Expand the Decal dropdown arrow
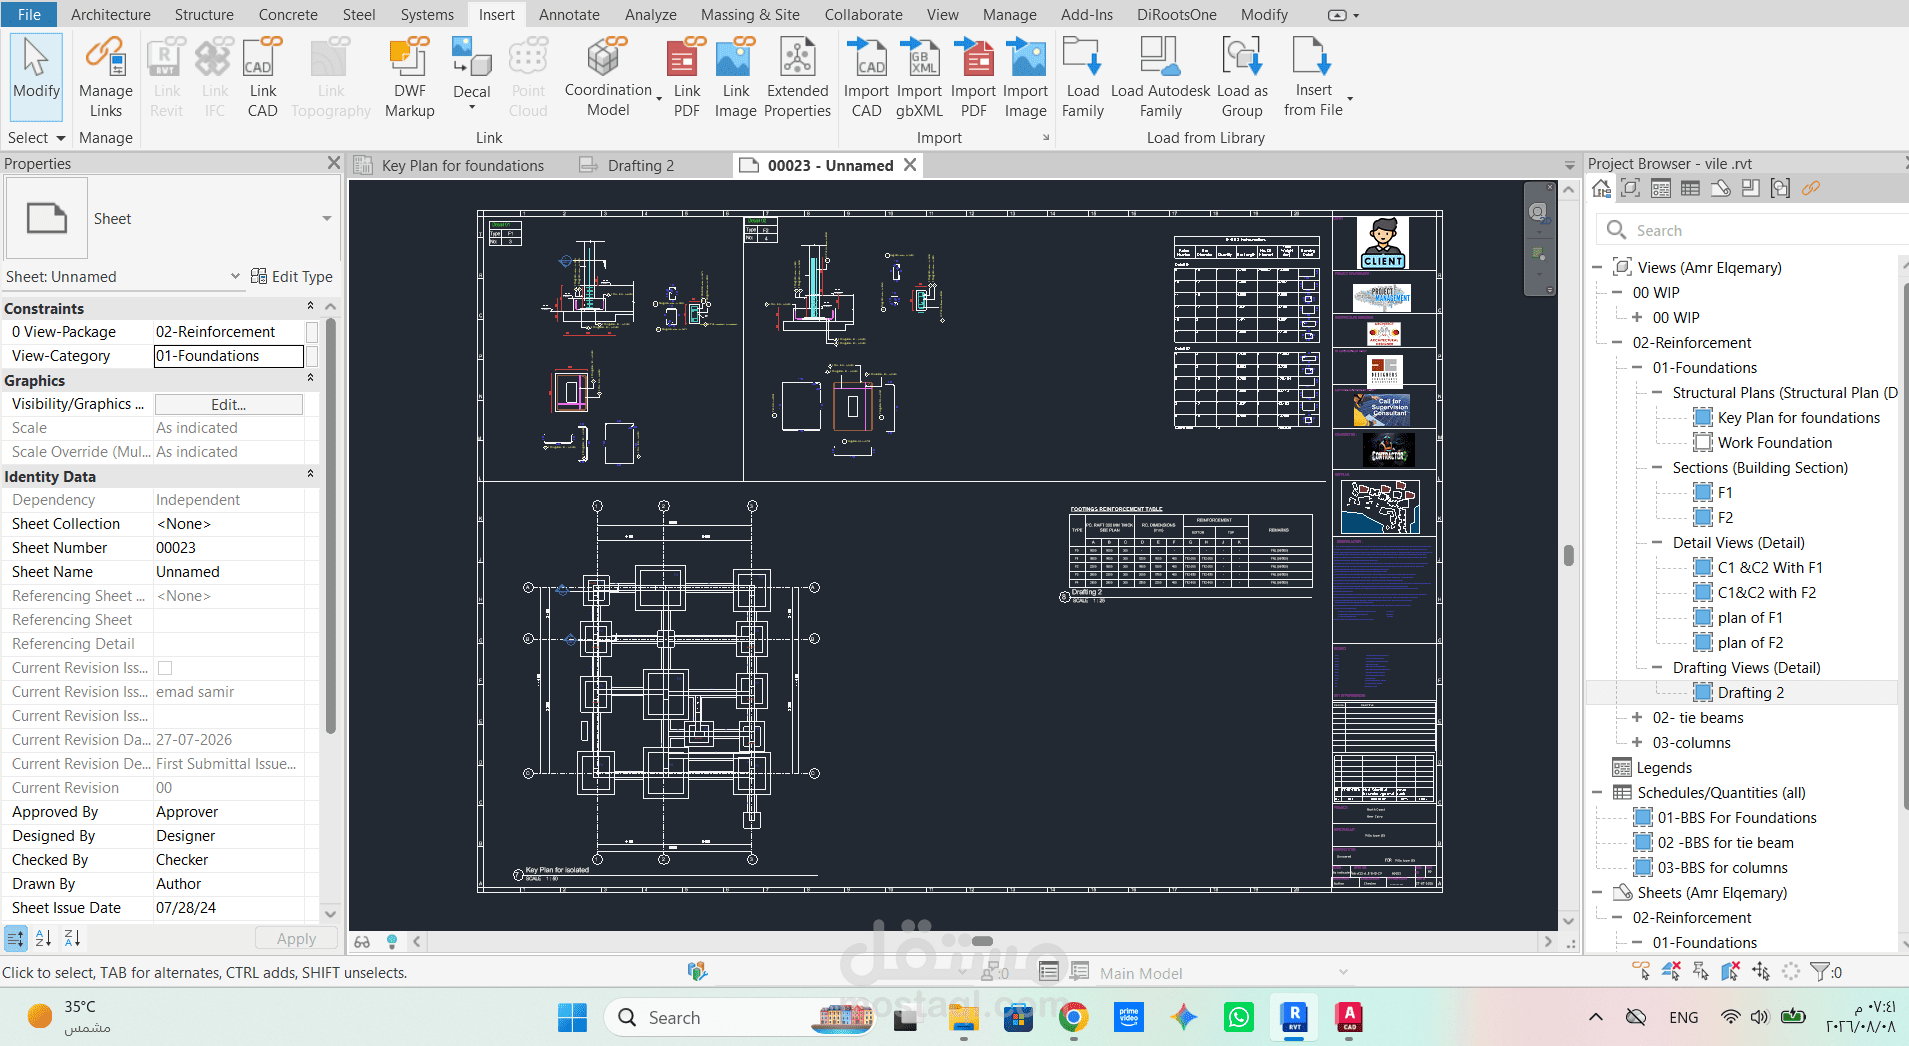1909x1046 pixels. pos(472,107)
